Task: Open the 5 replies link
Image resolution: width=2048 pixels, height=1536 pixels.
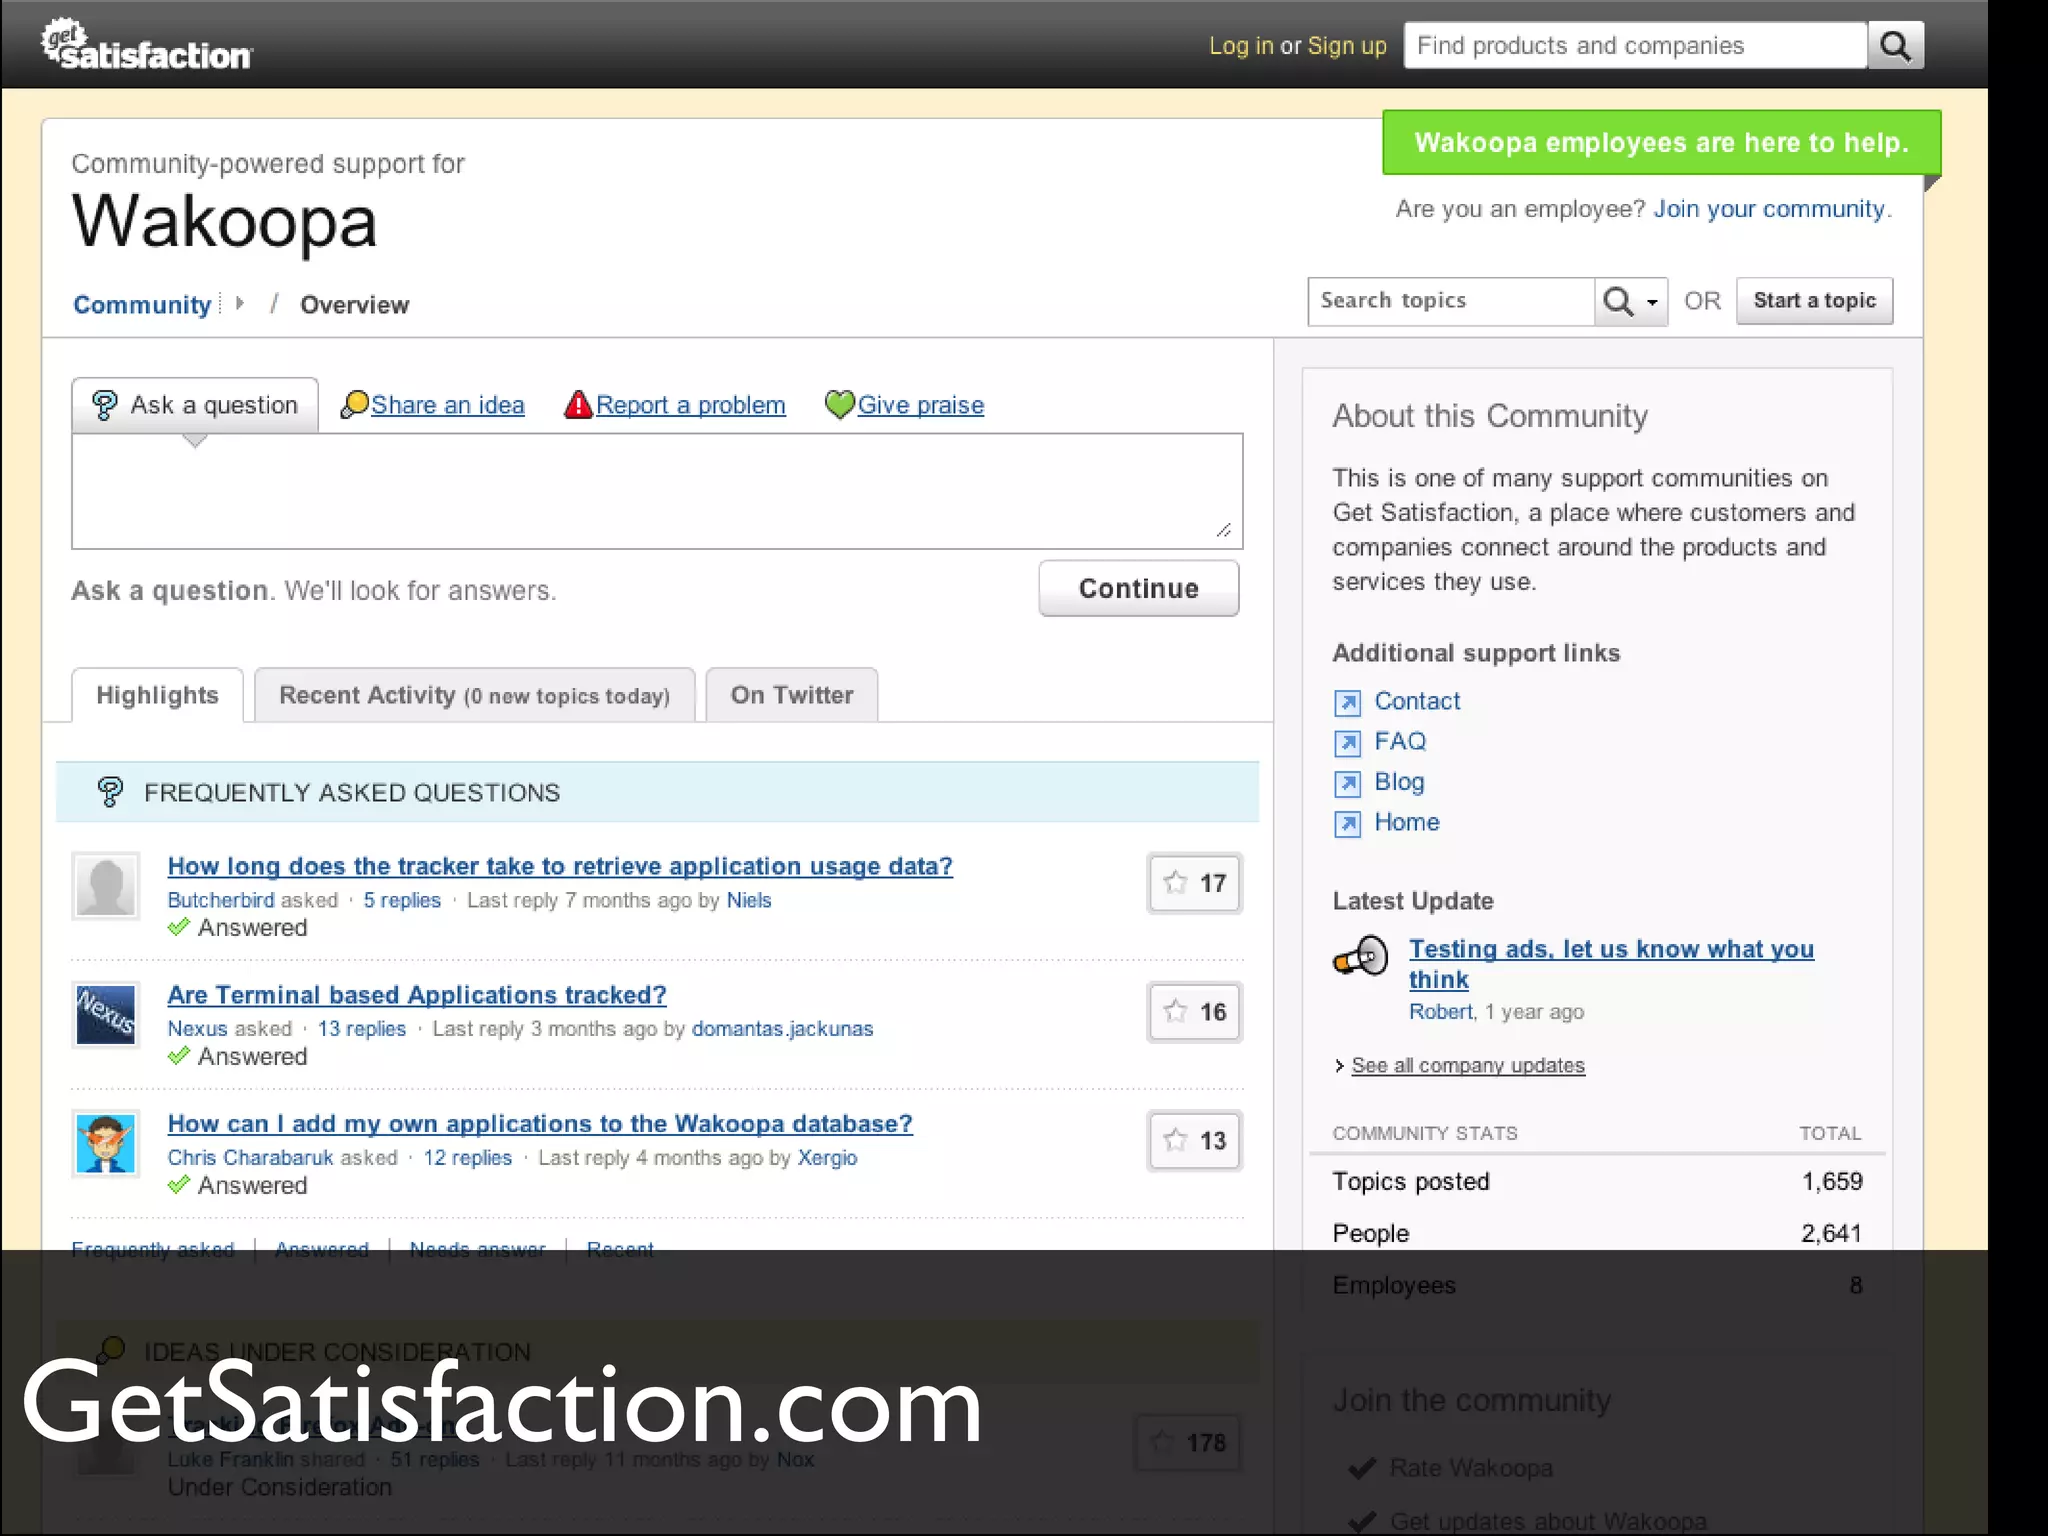Action: coord(402,900)
